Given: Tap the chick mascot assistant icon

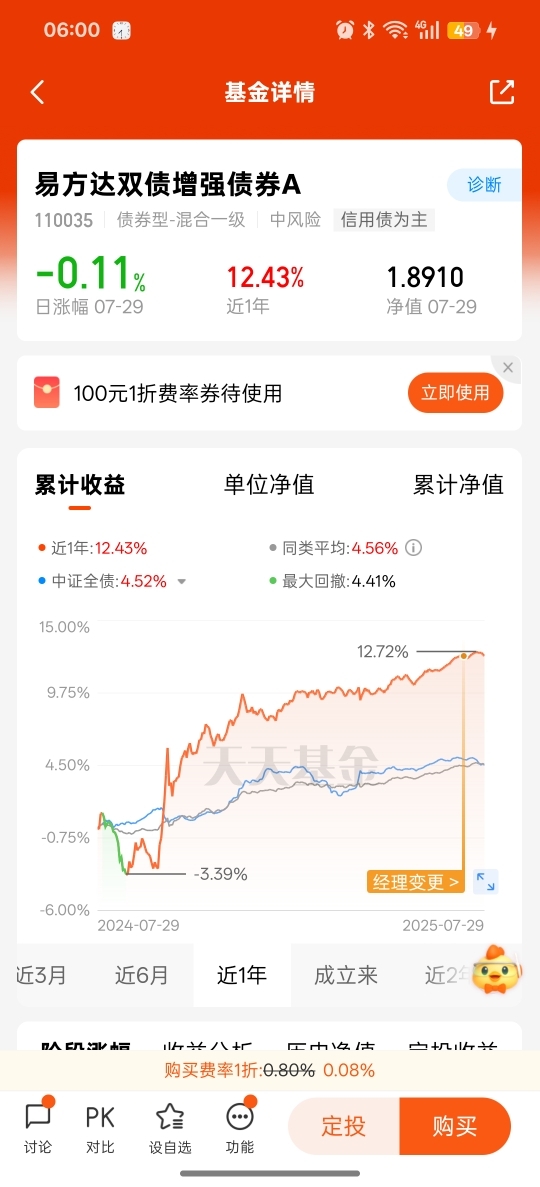Looking at the screenshot, I should pos(496,970).
